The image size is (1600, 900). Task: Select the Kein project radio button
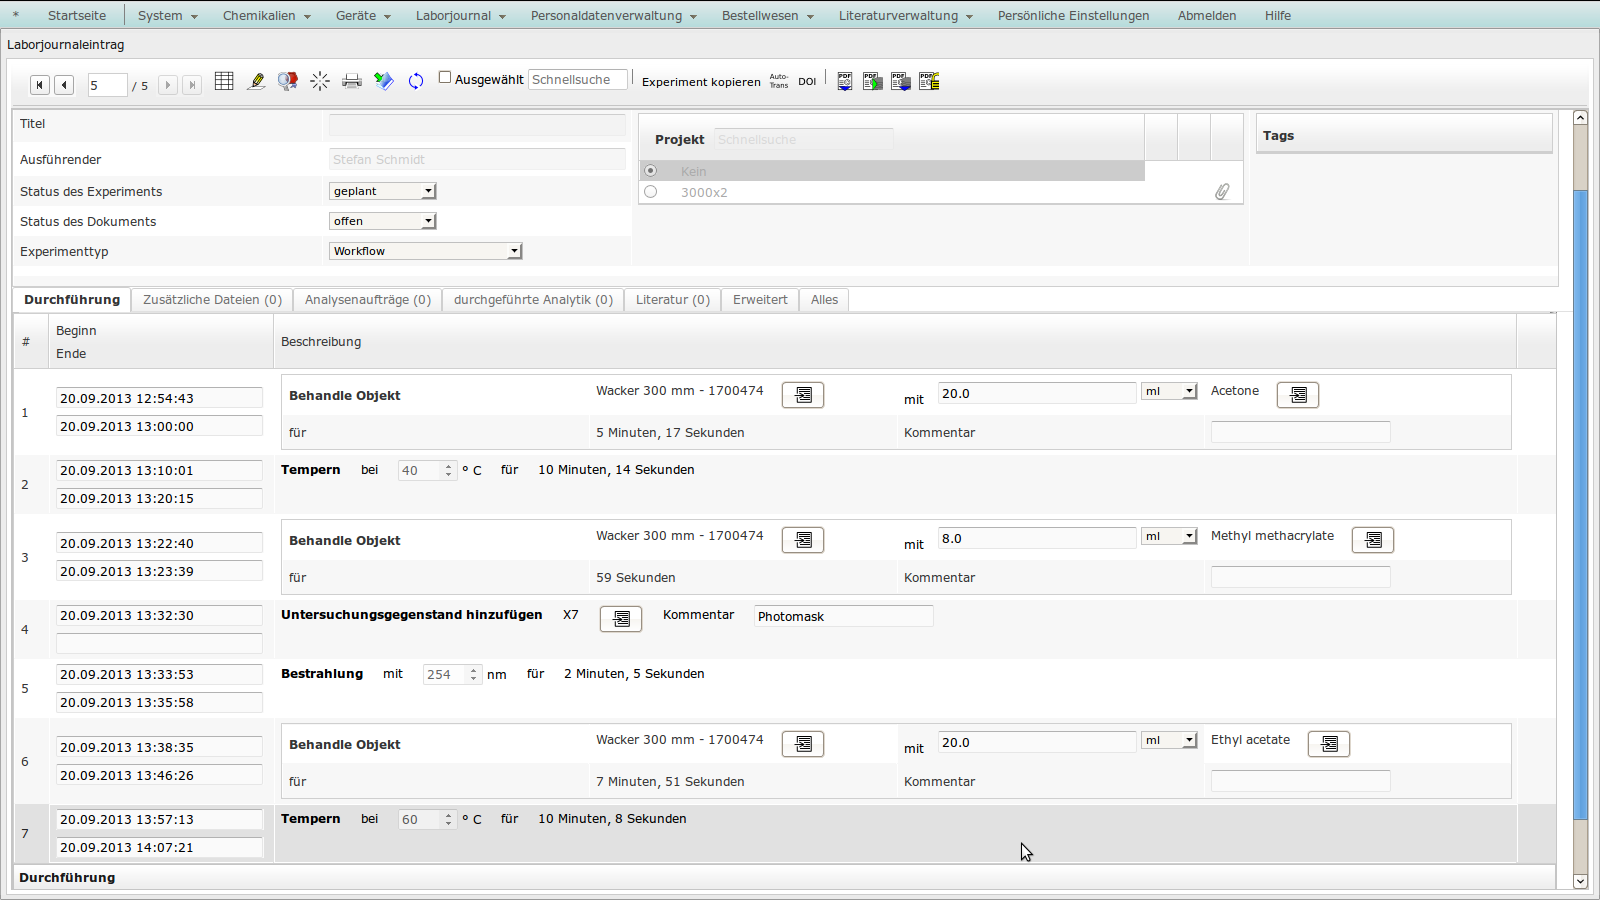[651, 171]
